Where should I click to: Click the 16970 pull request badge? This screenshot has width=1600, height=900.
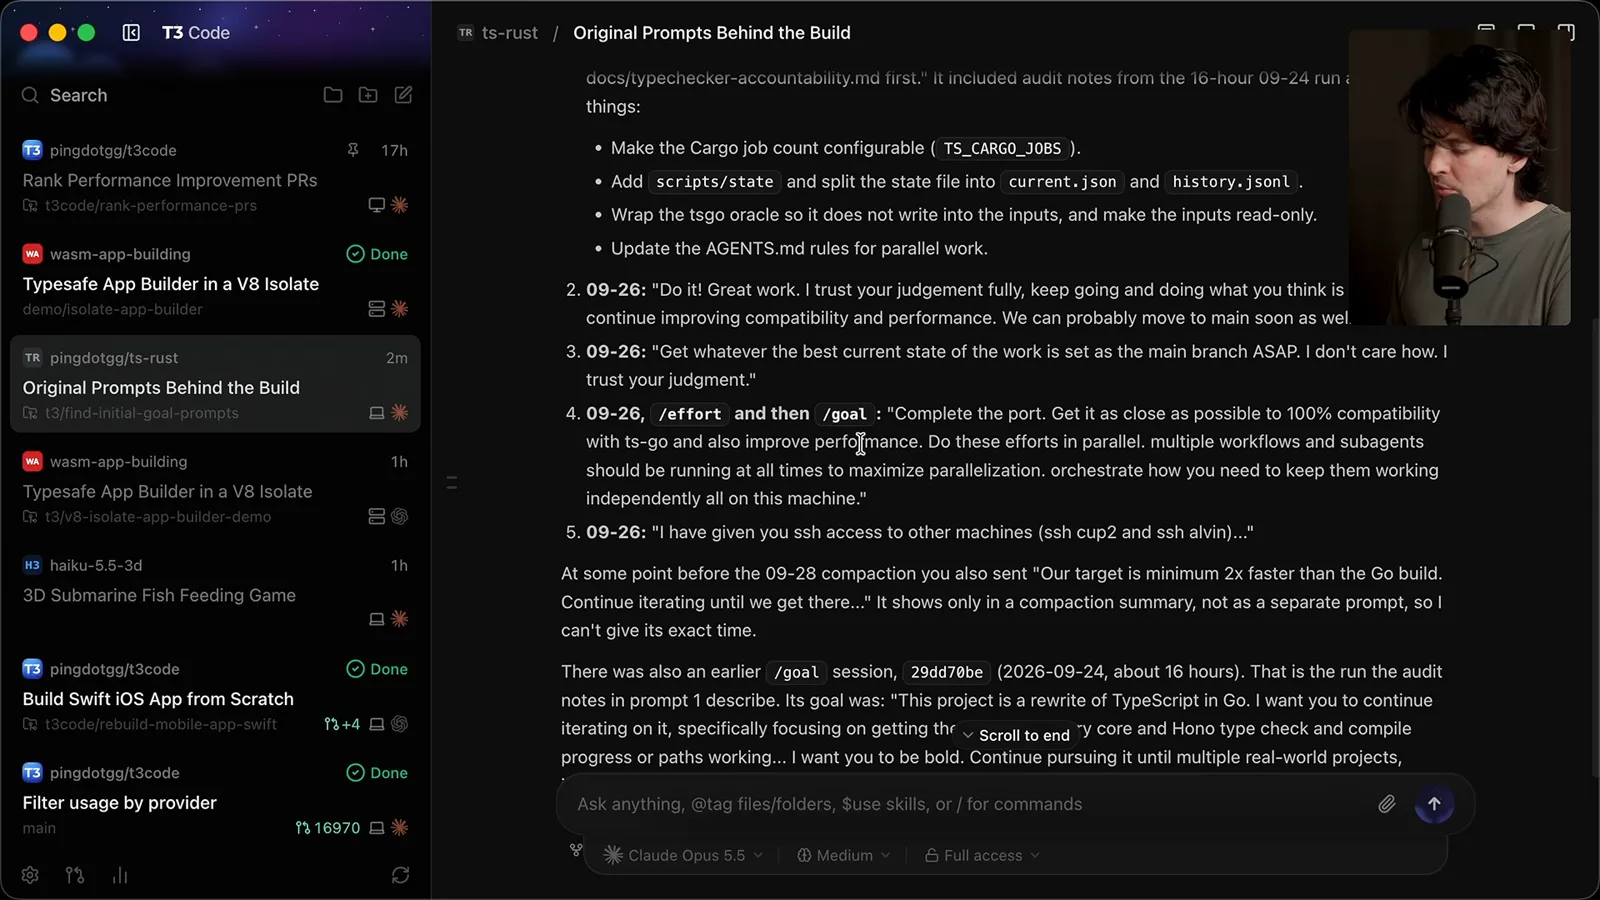(x=328, y=828)
